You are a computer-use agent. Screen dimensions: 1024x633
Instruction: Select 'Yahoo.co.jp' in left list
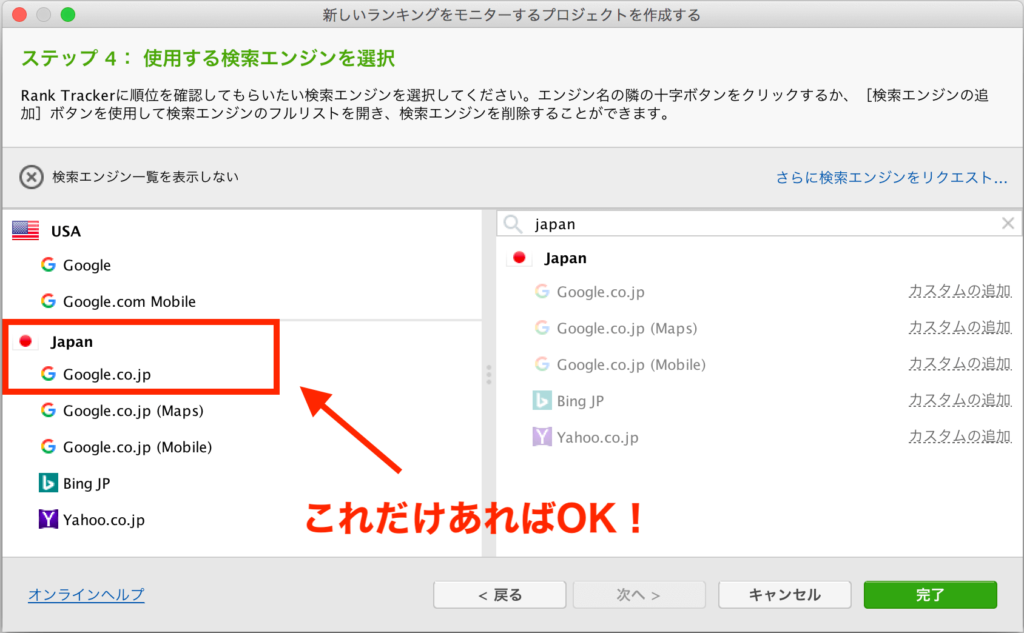[x=104, y=520]
